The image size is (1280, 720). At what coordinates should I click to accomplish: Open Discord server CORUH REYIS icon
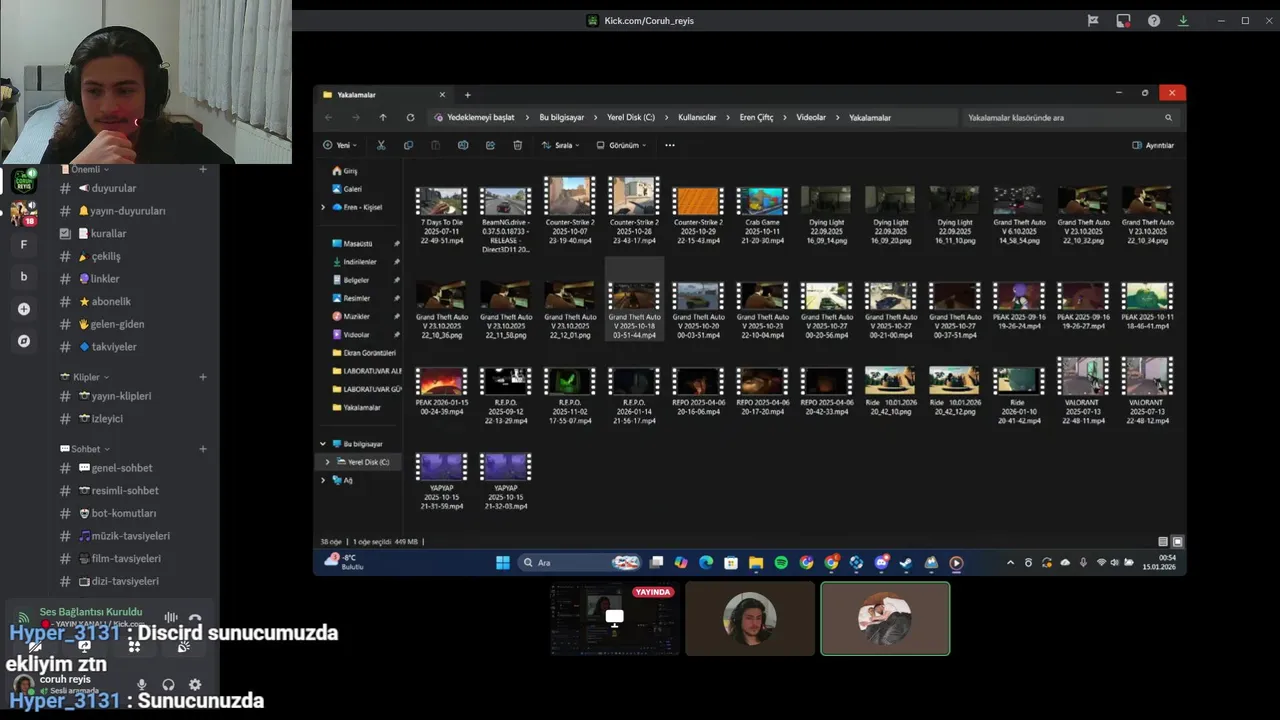pos(24,181)
